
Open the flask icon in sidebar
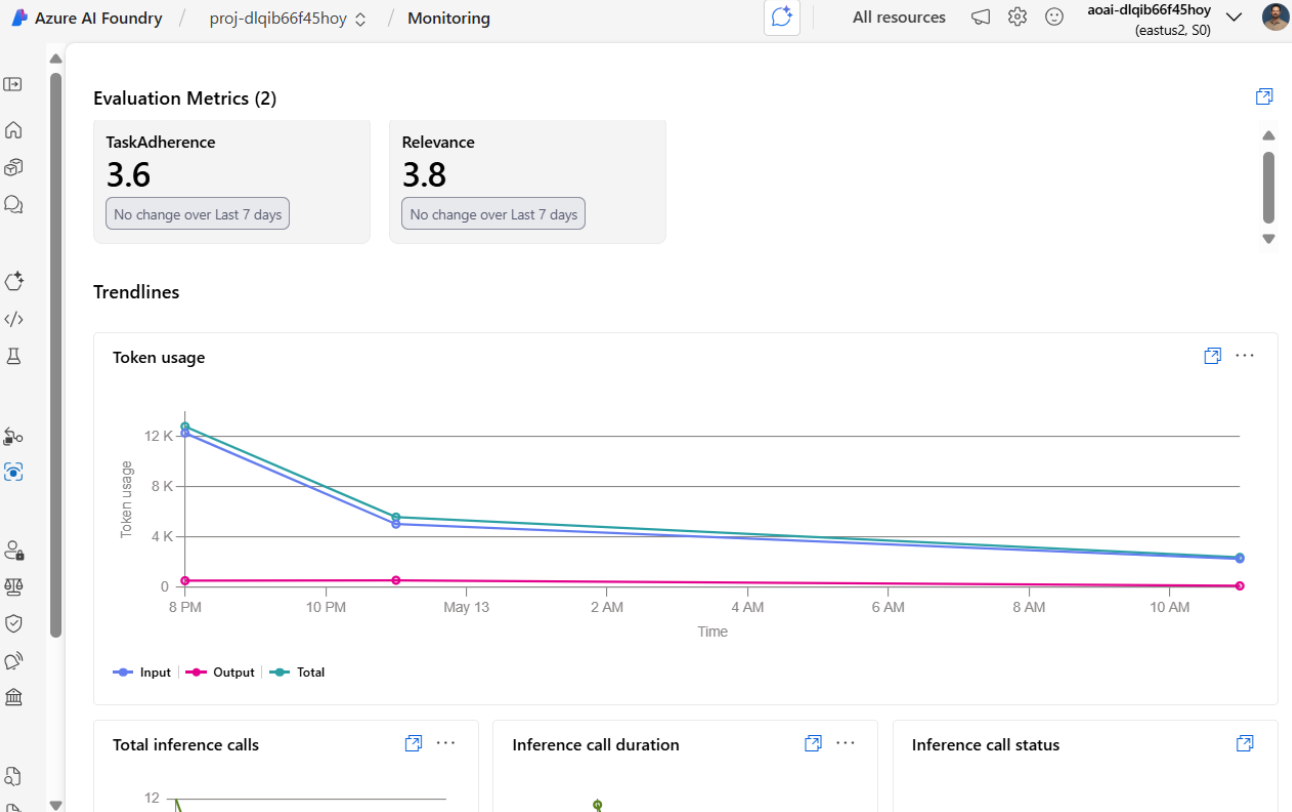point(13,356)
